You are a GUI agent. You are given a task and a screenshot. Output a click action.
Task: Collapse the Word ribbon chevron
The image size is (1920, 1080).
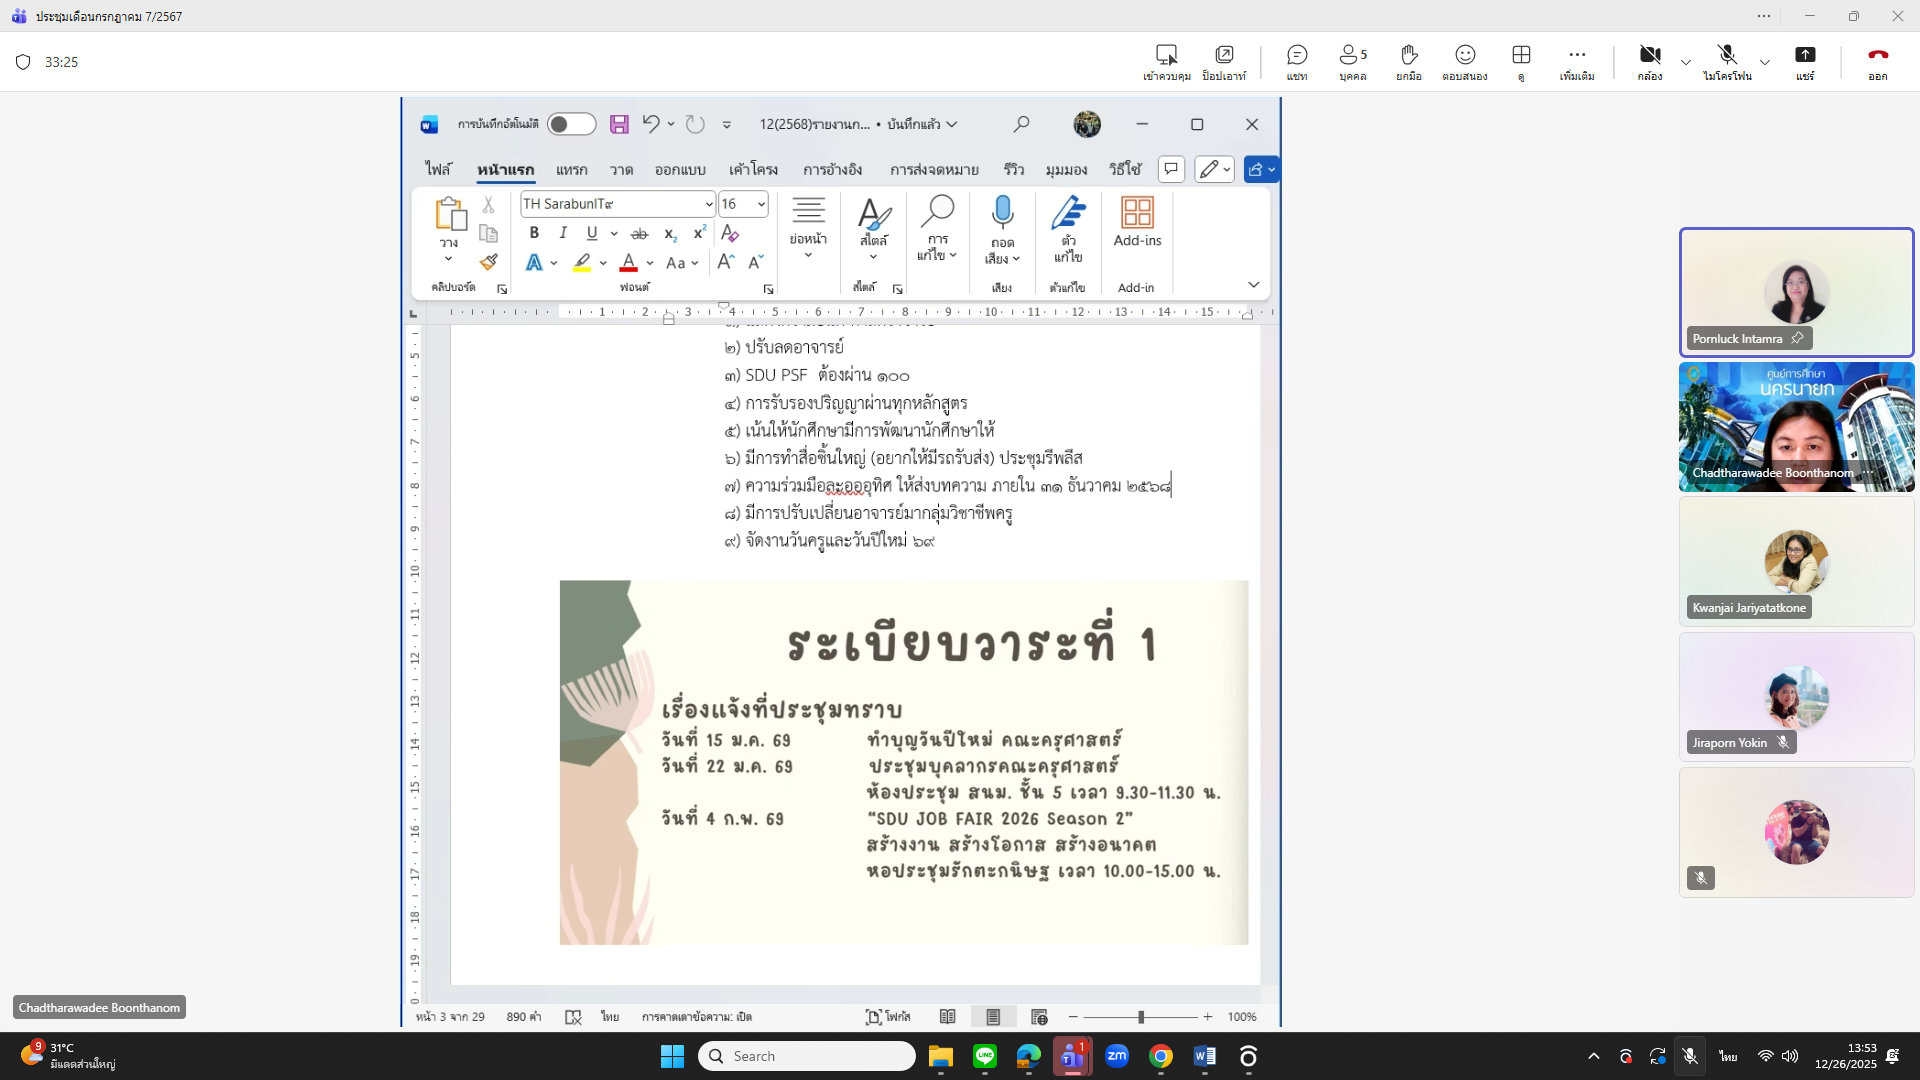[1253, 285]
